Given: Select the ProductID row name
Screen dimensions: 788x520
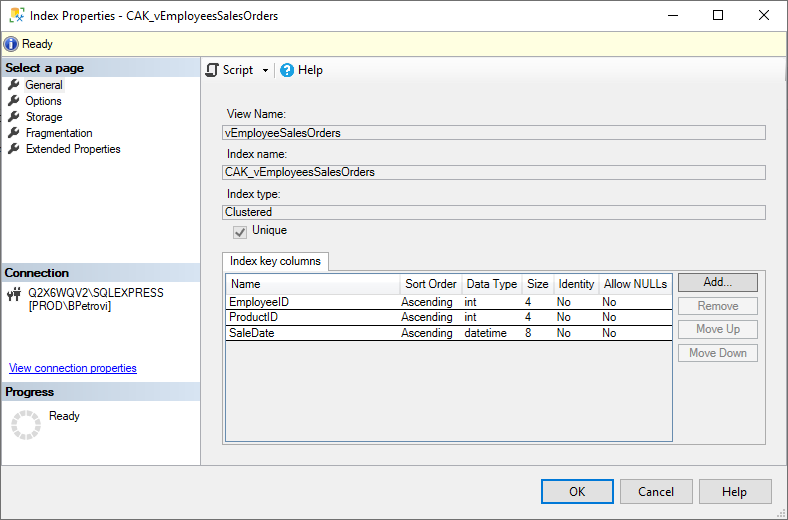Looking at the screenshot, I should 253,317.
